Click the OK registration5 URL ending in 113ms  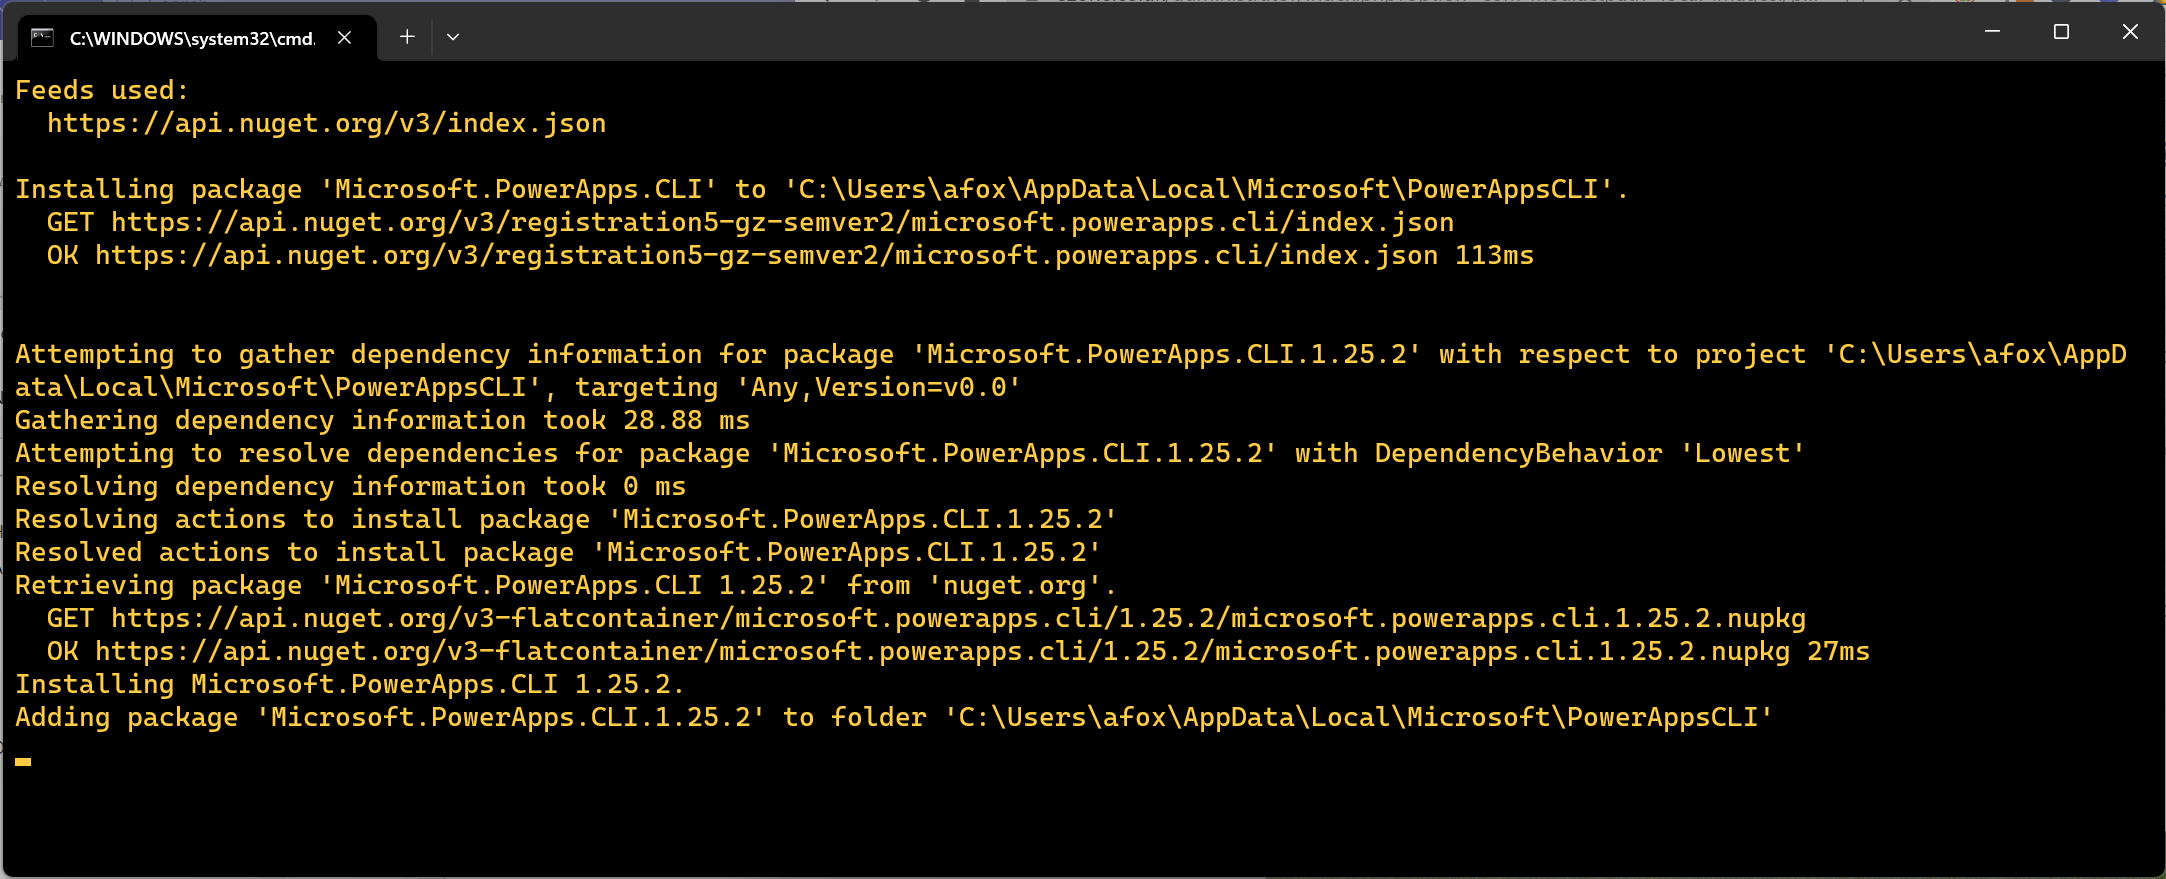(x=766, y=256)
